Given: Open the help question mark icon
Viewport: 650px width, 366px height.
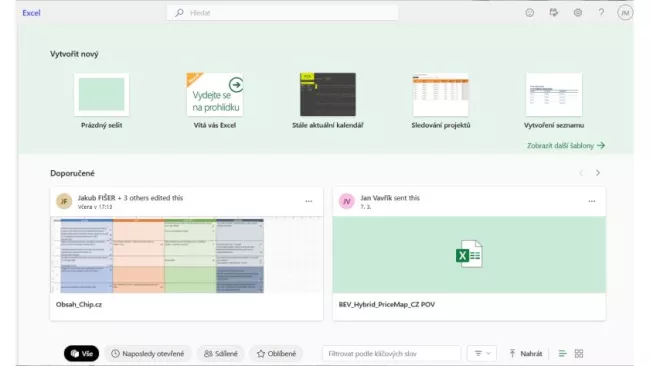Looking at the screenshot, I should point(601,13).
